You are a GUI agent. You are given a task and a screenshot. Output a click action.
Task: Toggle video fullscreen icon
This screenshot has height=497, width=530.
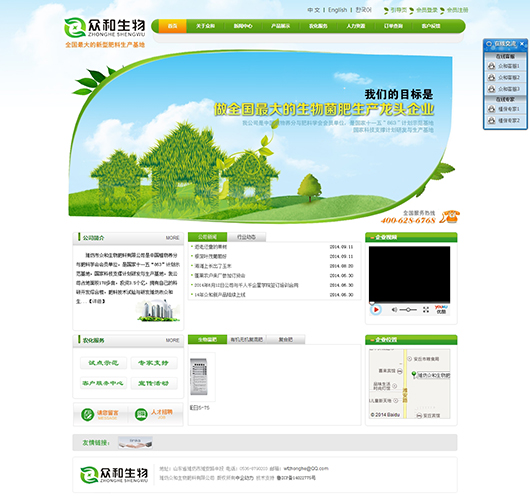pos(426,310)
